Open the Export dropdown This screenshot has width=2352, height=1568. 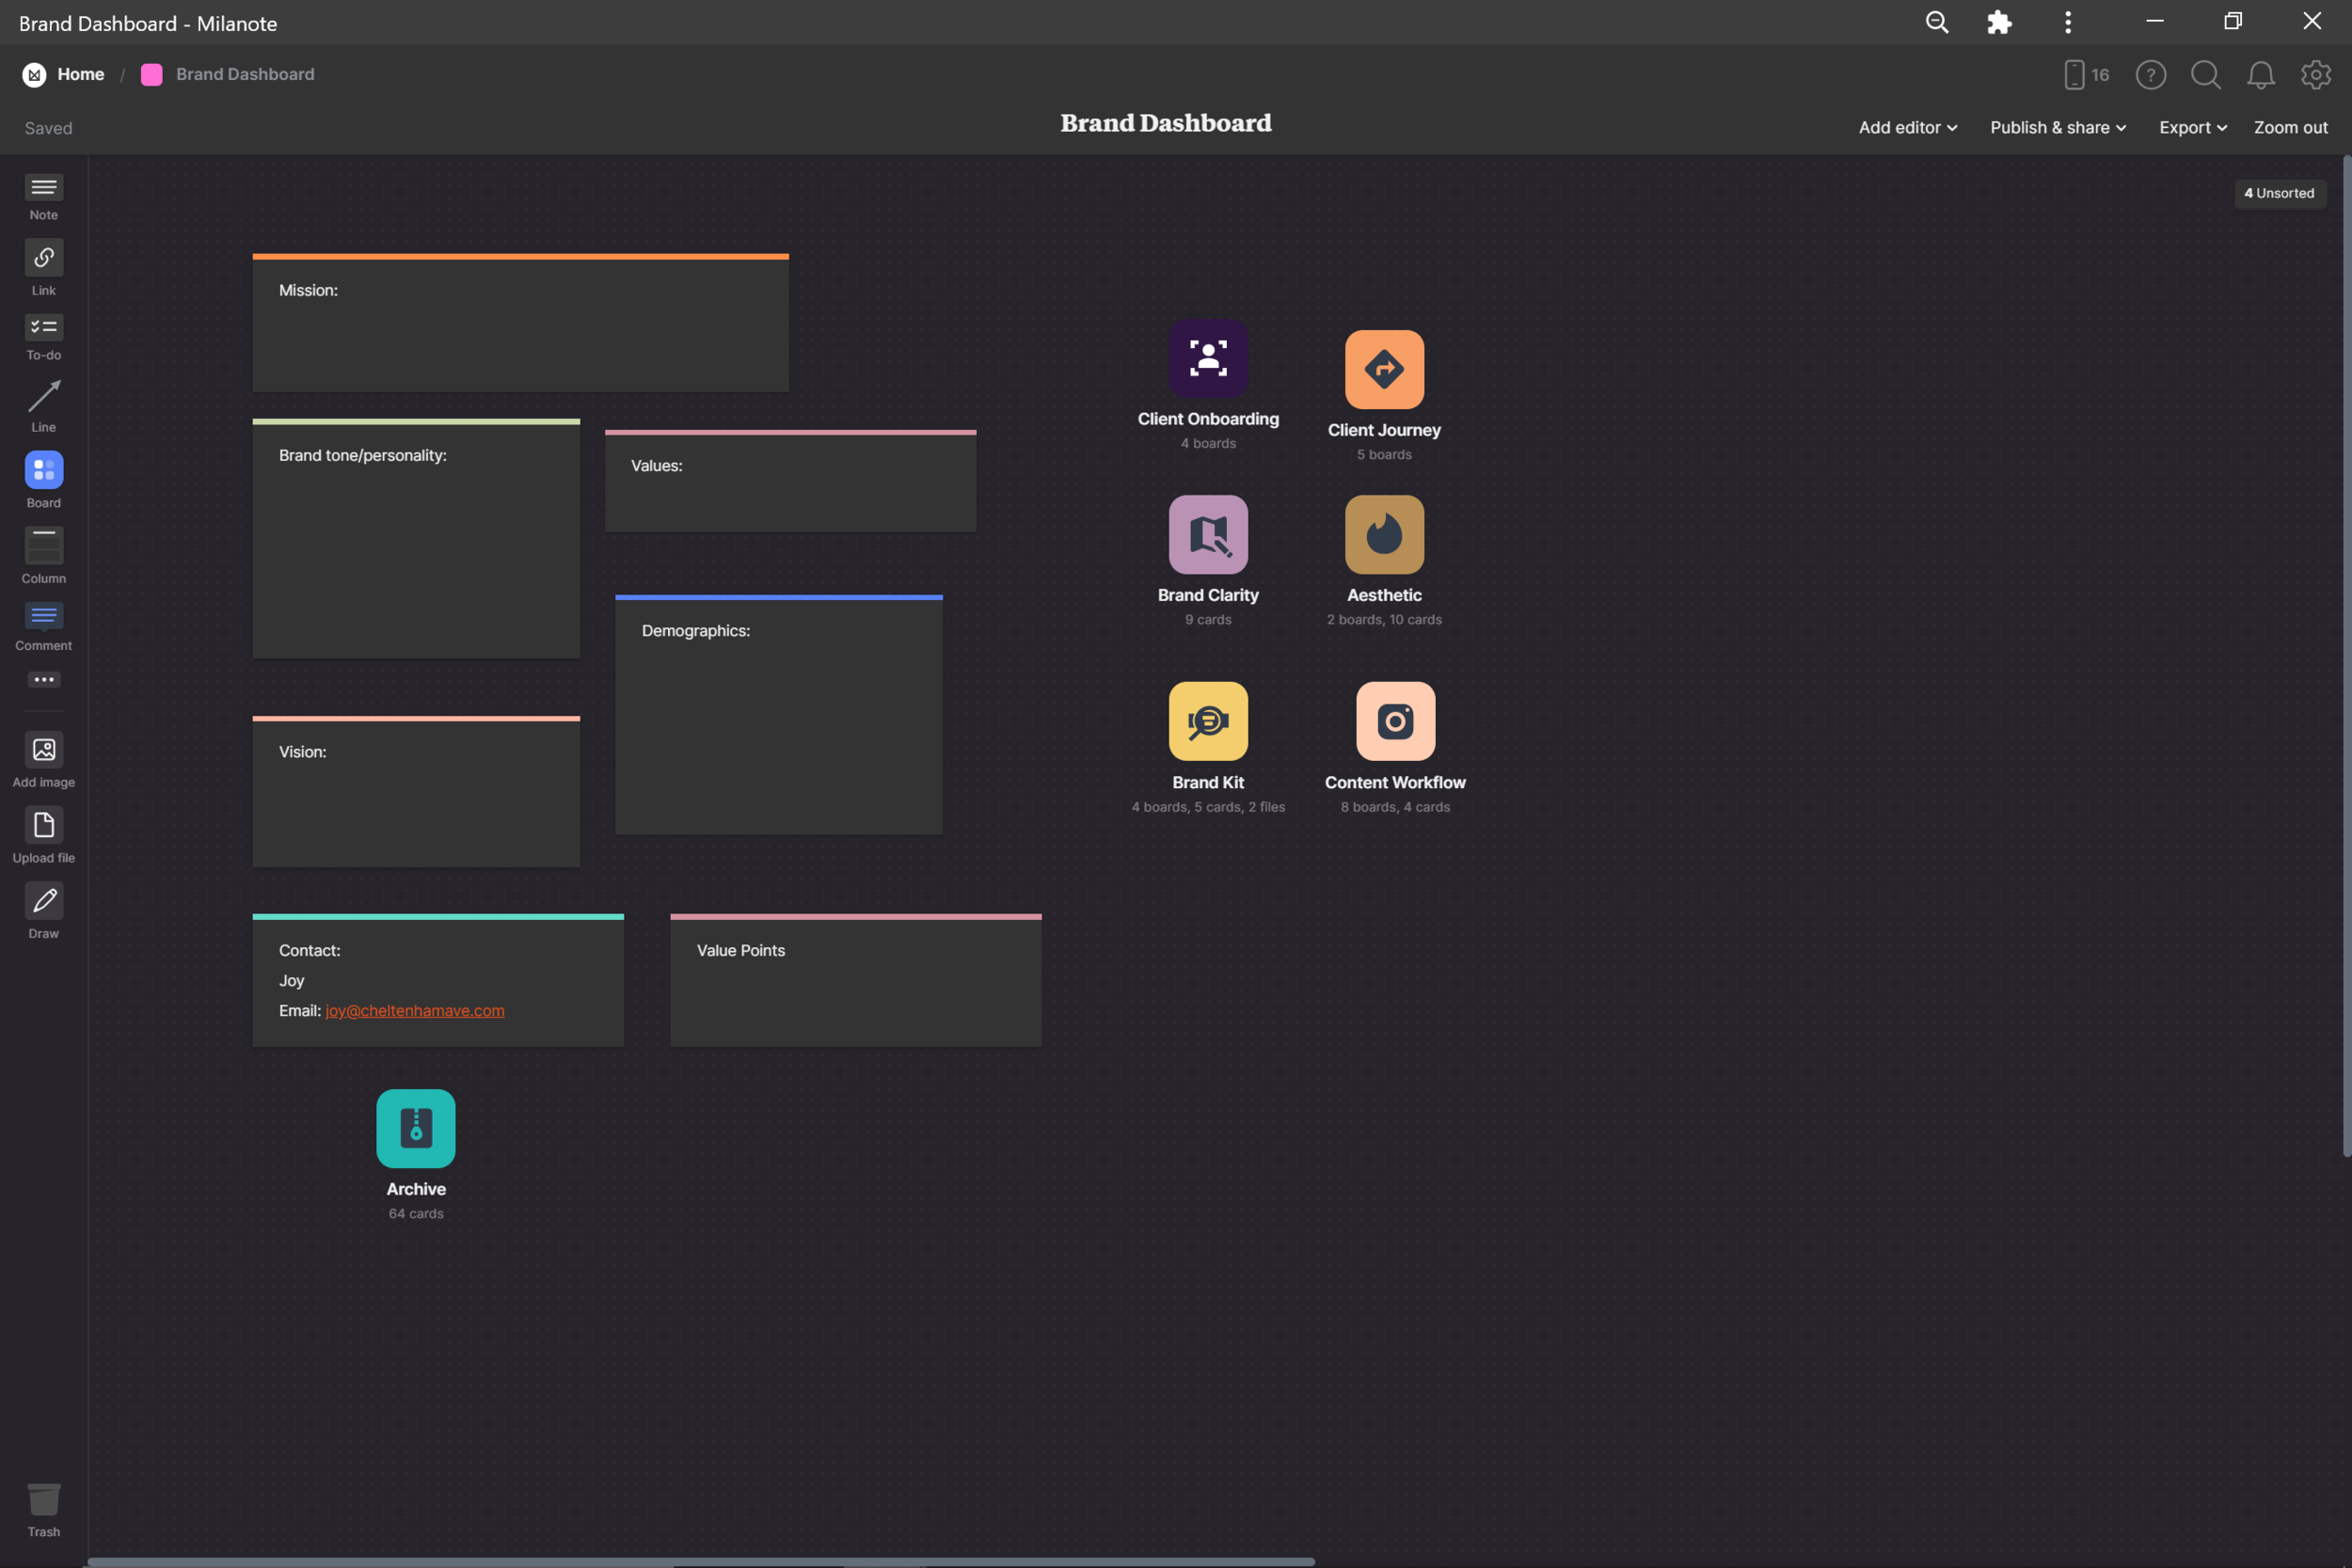(x=2192, y=128)
